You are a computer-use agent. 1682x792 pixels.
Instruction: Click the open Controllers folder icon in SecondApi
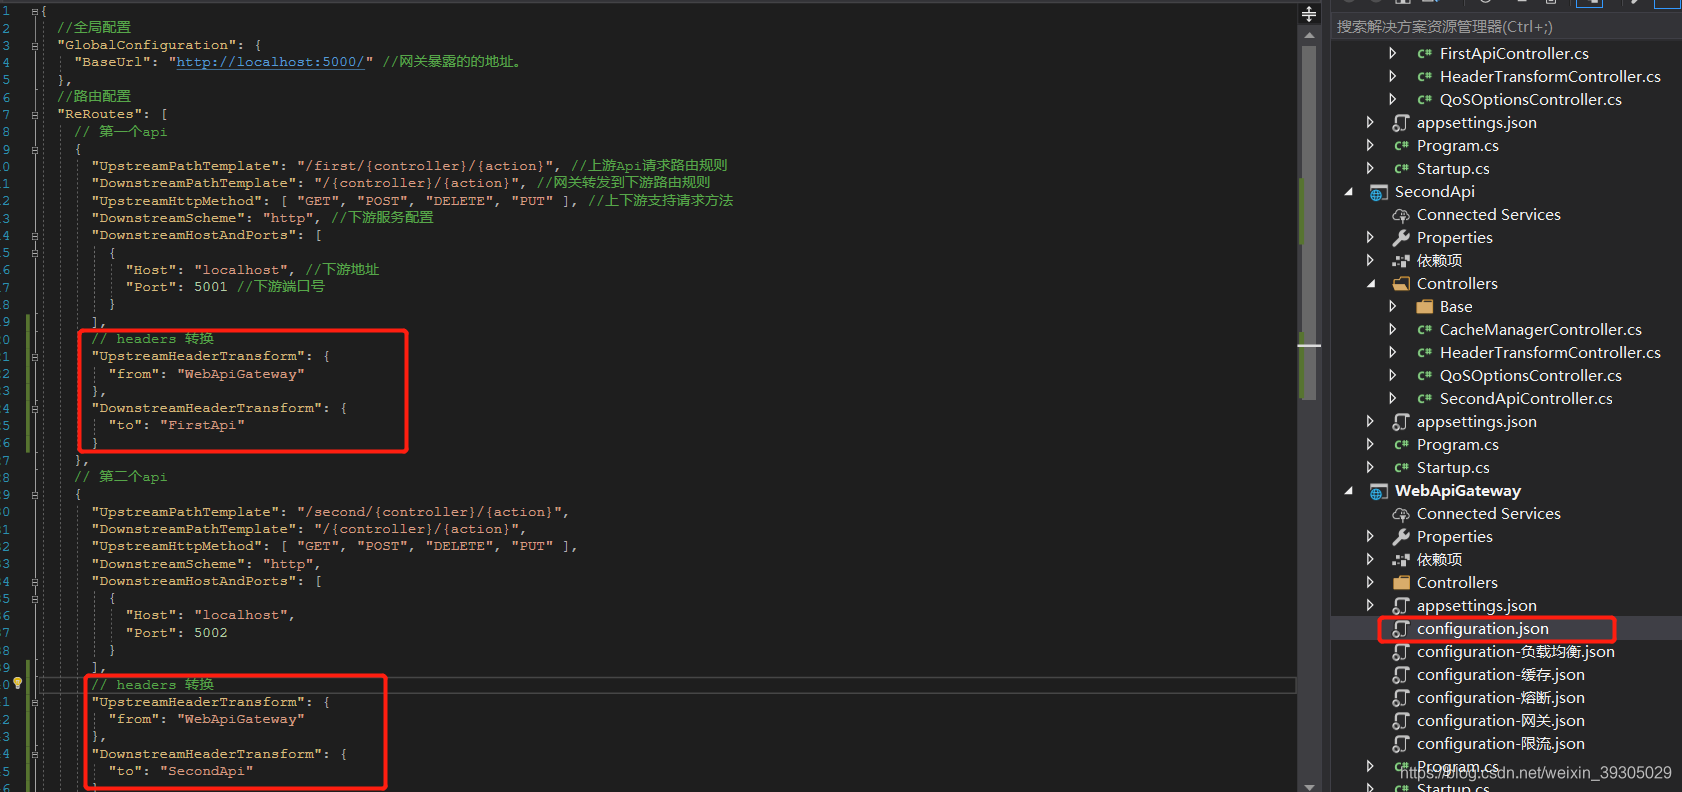tap(1401, 284)
